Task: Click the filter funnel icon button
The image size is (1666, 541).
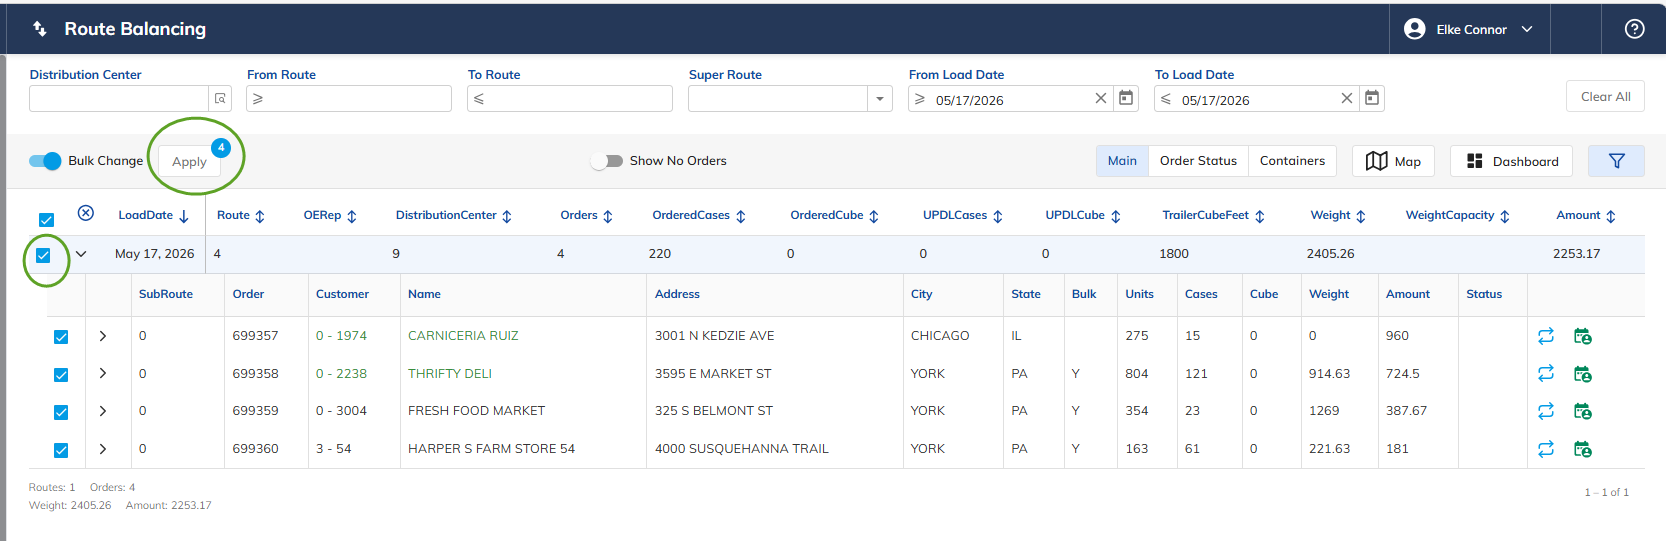Action: (x=1616, y=161)
